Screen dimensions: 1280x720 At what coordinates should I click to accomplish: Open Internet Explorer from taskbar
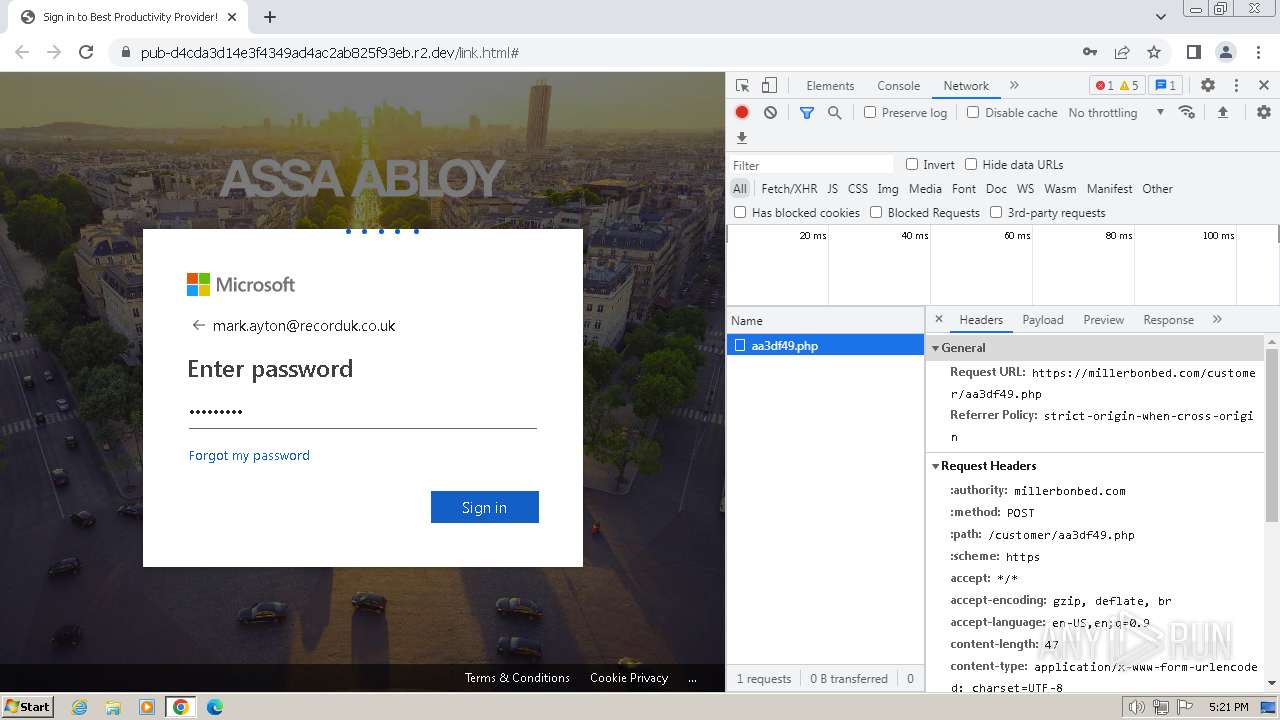[x=79, y=707]
